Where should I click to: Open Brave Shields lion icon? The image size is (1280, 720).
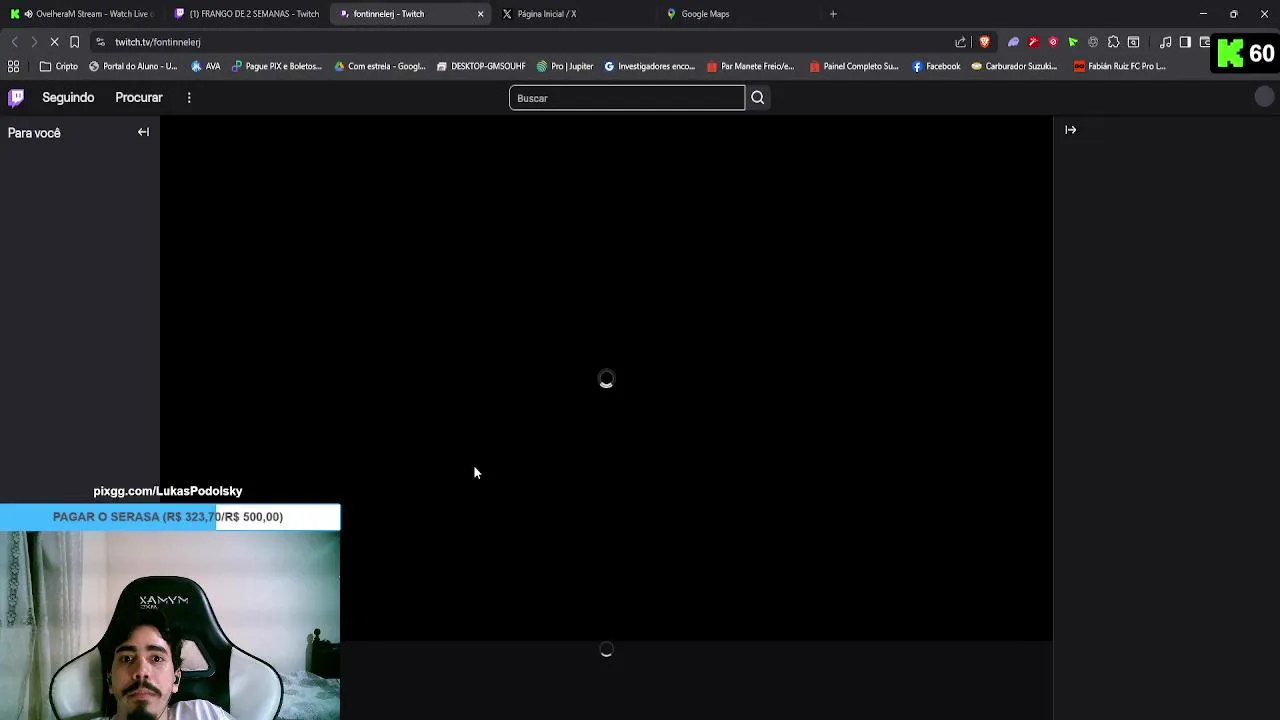[x=985, y=42]
